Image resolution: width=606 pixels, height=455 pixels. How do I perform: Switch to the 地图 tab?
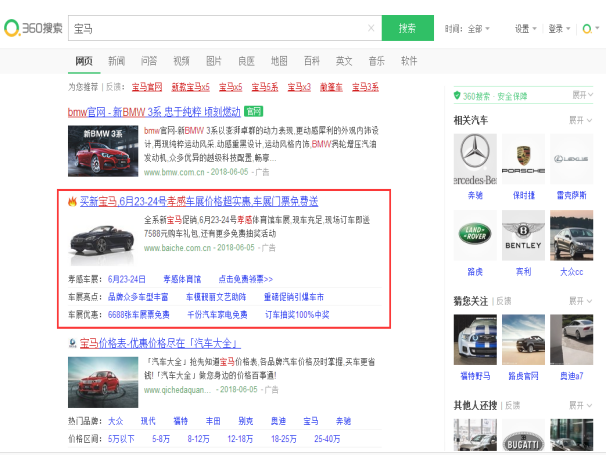click(x=279, y=61)
